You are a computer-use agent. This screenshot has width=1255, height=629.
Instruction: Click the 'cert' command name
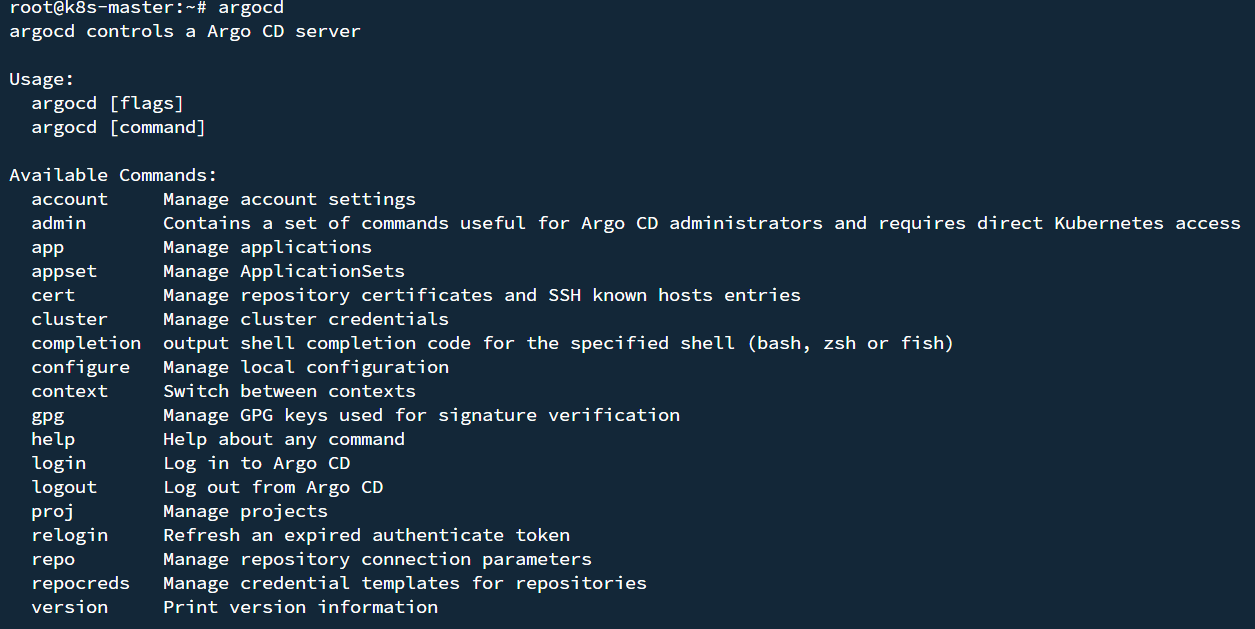click(x=53, y=295)
